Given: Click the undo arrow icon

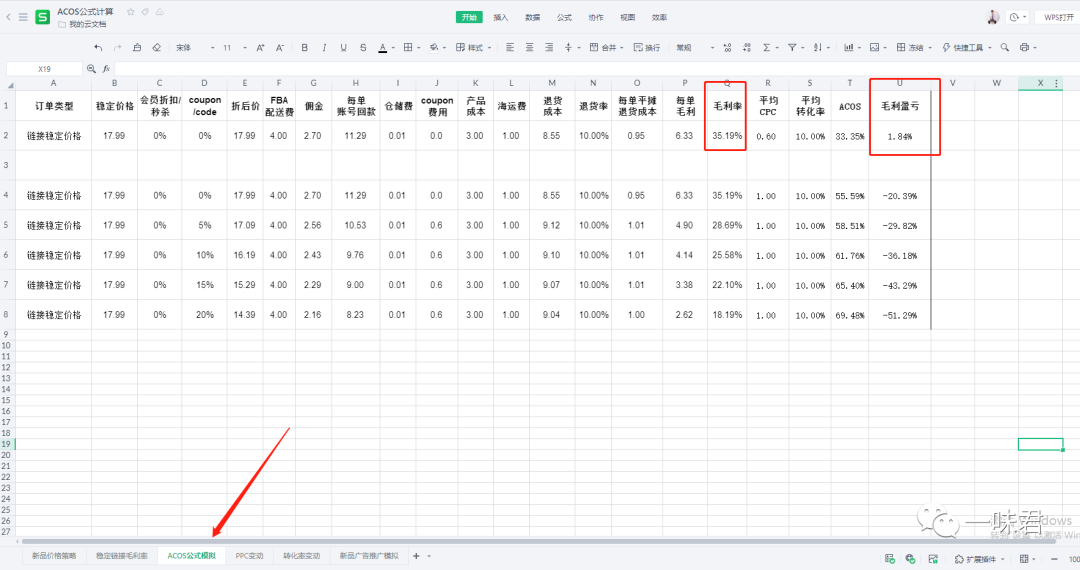Looking at the screenshot, I should click(98, 47).
